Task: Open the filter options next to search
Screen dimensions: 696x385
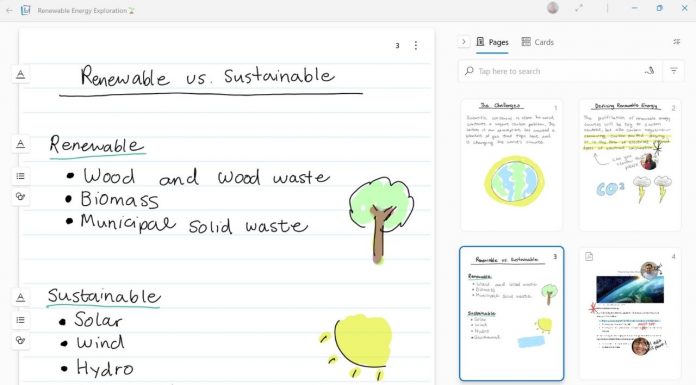Action: pos(673,71)
